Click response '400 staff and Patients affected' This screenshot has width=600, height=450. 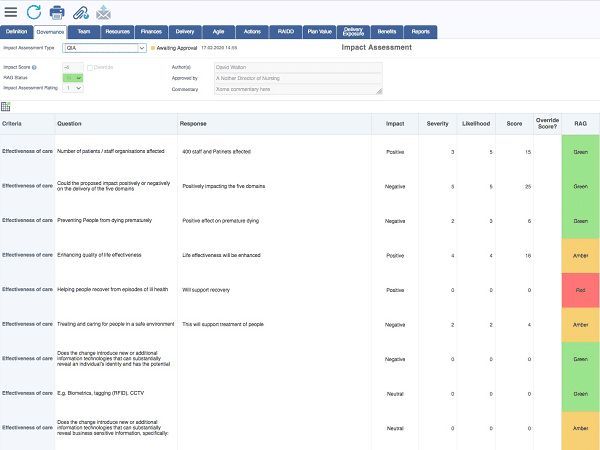(x=217, y=152)
